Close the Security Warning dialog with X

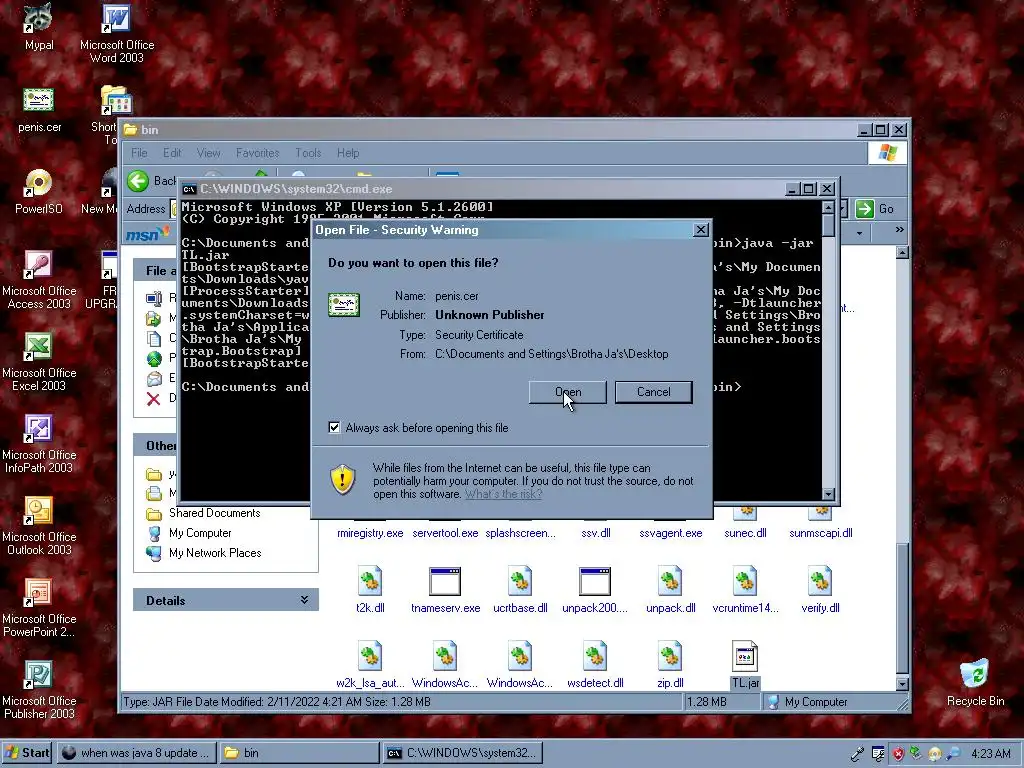click(700, 230)
